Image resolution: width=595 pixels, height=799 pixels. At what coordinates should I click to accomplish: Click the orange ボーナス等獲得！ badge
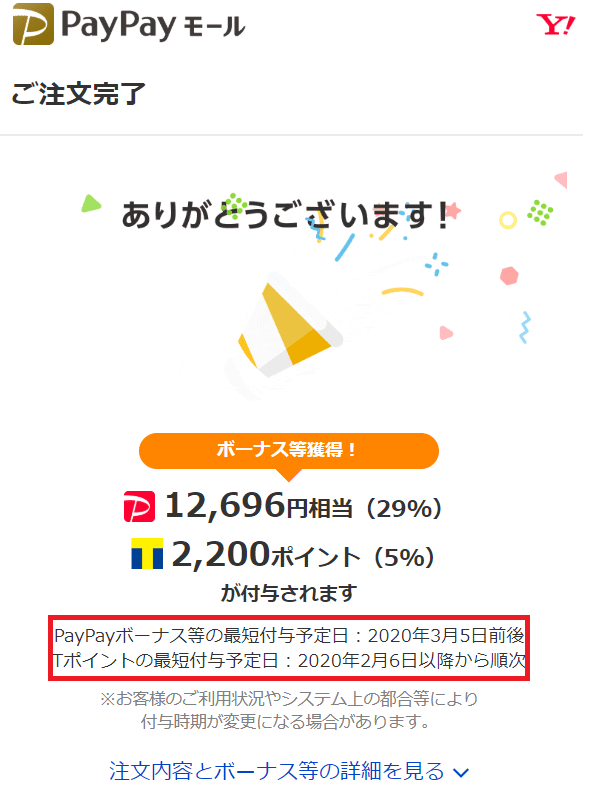pos(289,450)
